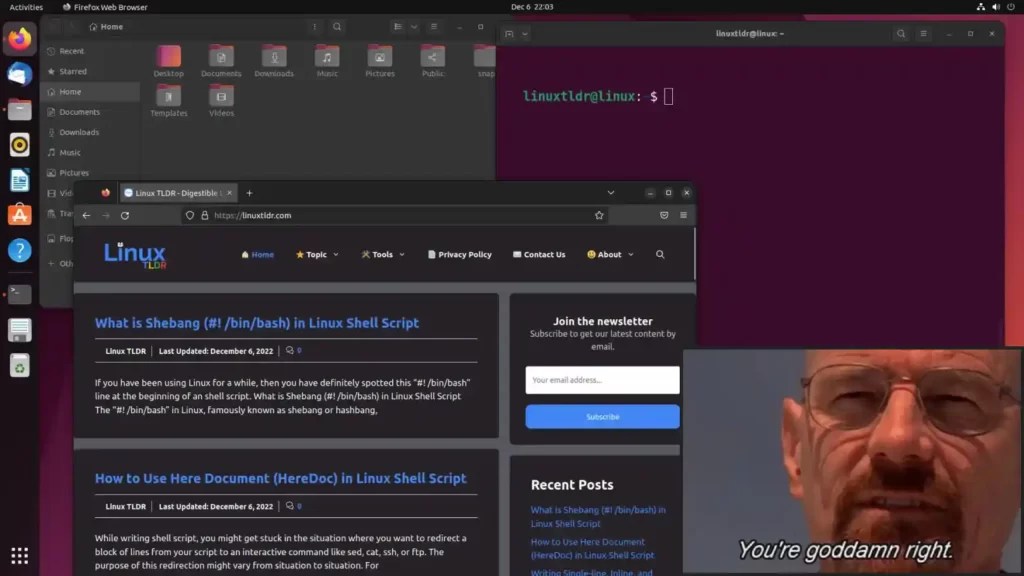Click the Firefox URL address bar

[396, 216]
